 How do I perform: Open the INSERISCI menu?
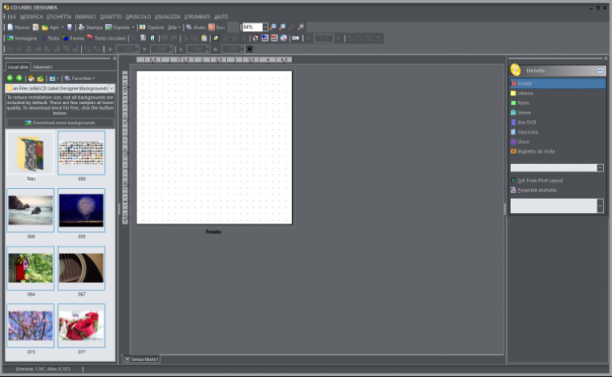[x=85, y=17]
